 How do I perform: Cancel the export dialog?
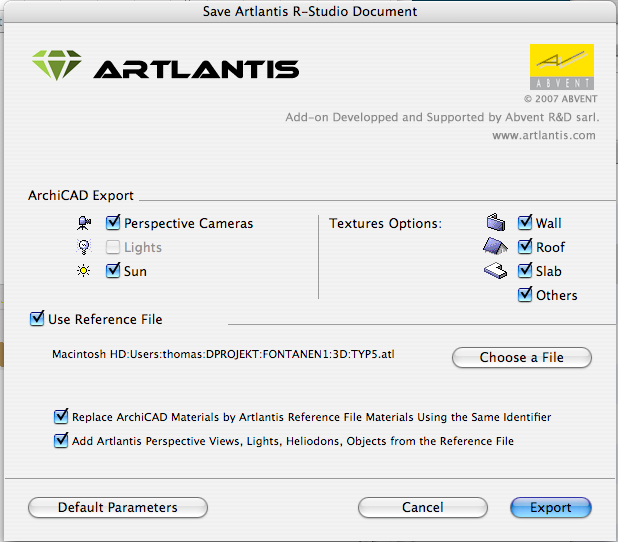tap(423, 507)
